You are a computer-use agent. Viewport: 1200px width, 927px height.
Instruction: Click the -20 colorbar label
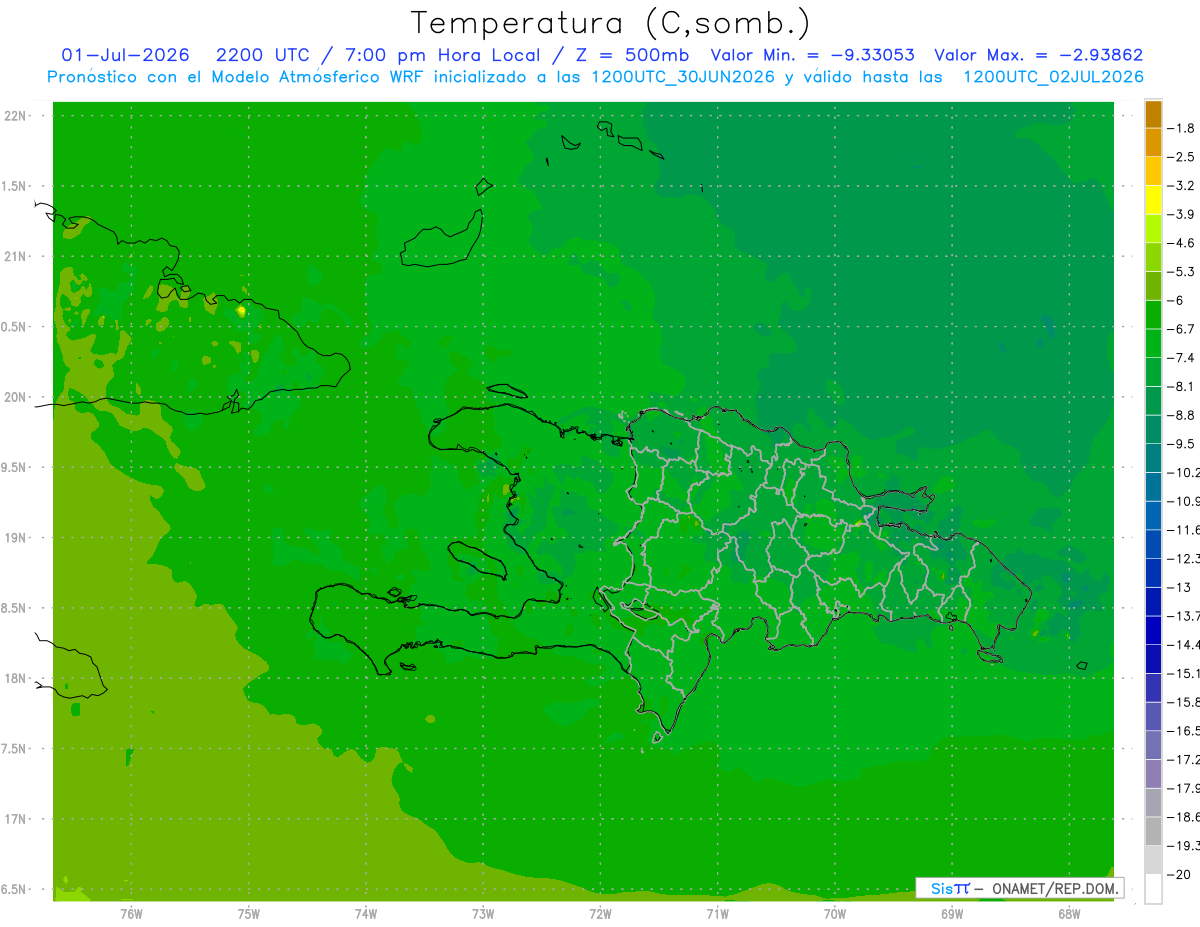coord(1178,875)
